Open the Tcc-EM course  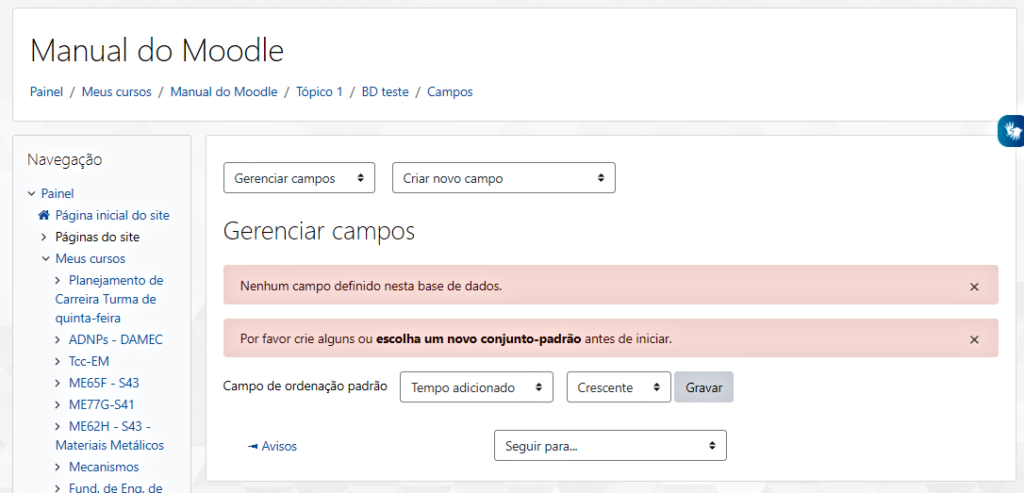[x=89, y=361]
